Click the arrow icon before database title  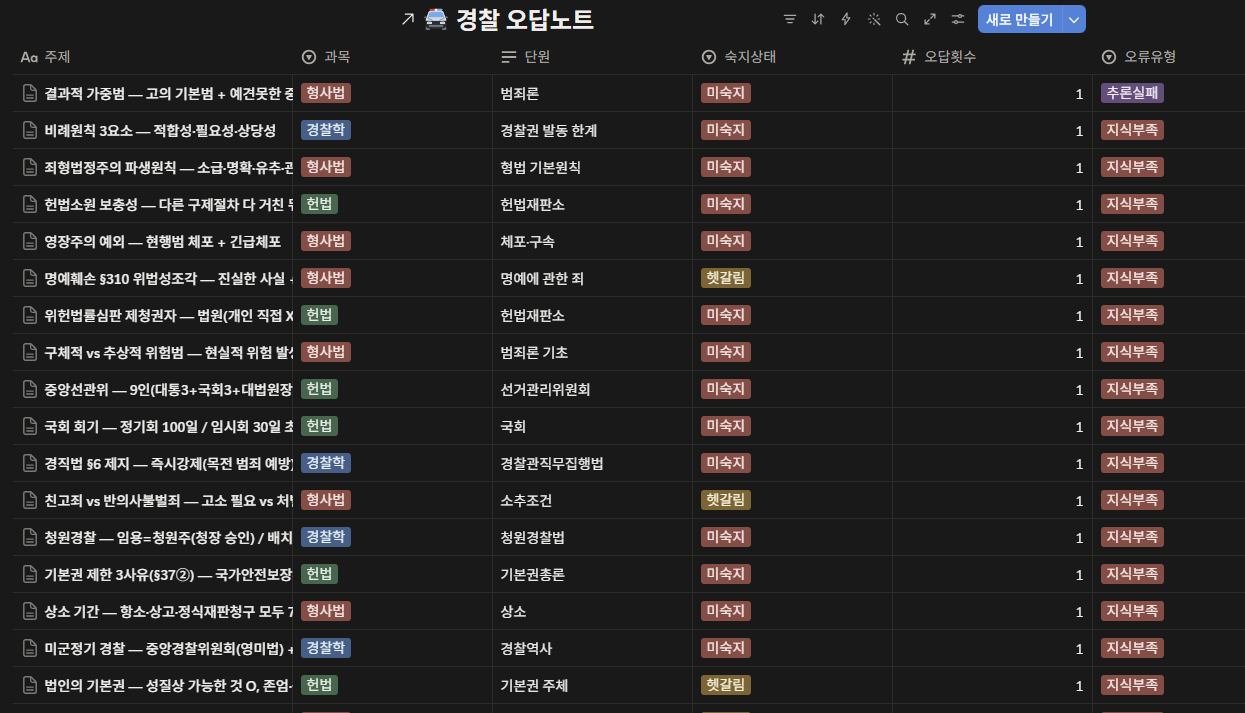407,20
